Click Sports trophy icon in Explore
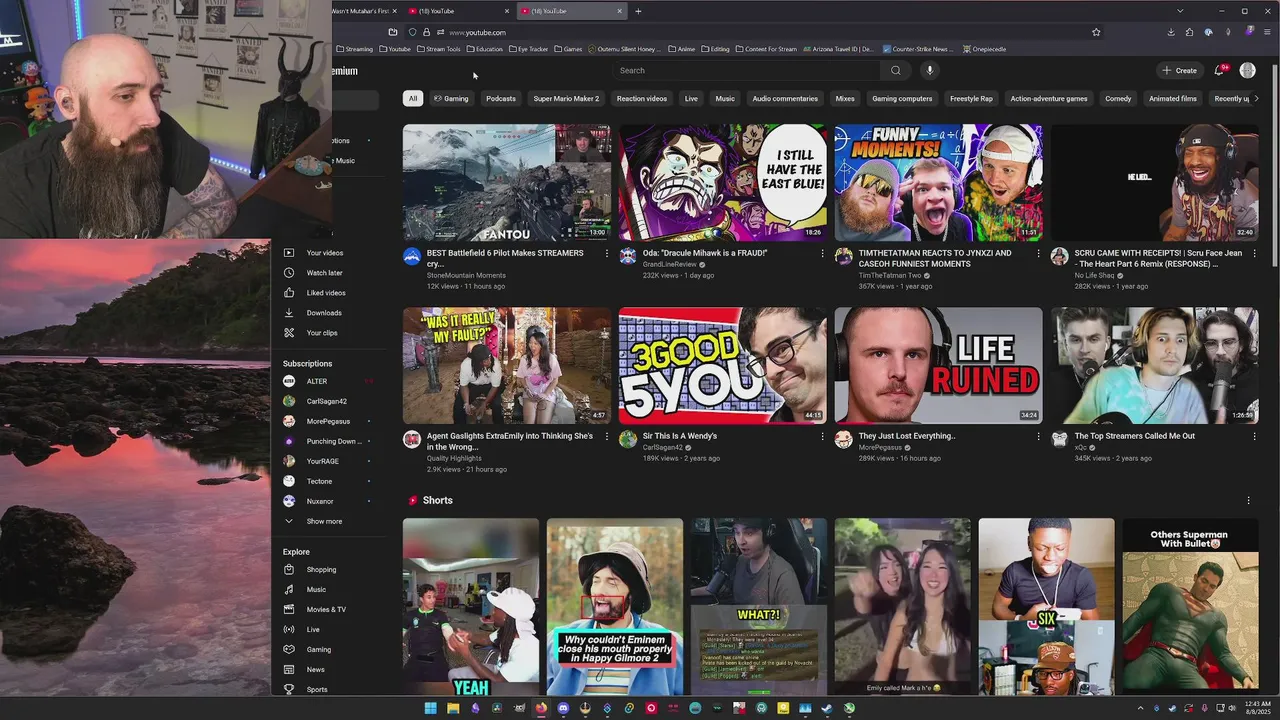 289,690
